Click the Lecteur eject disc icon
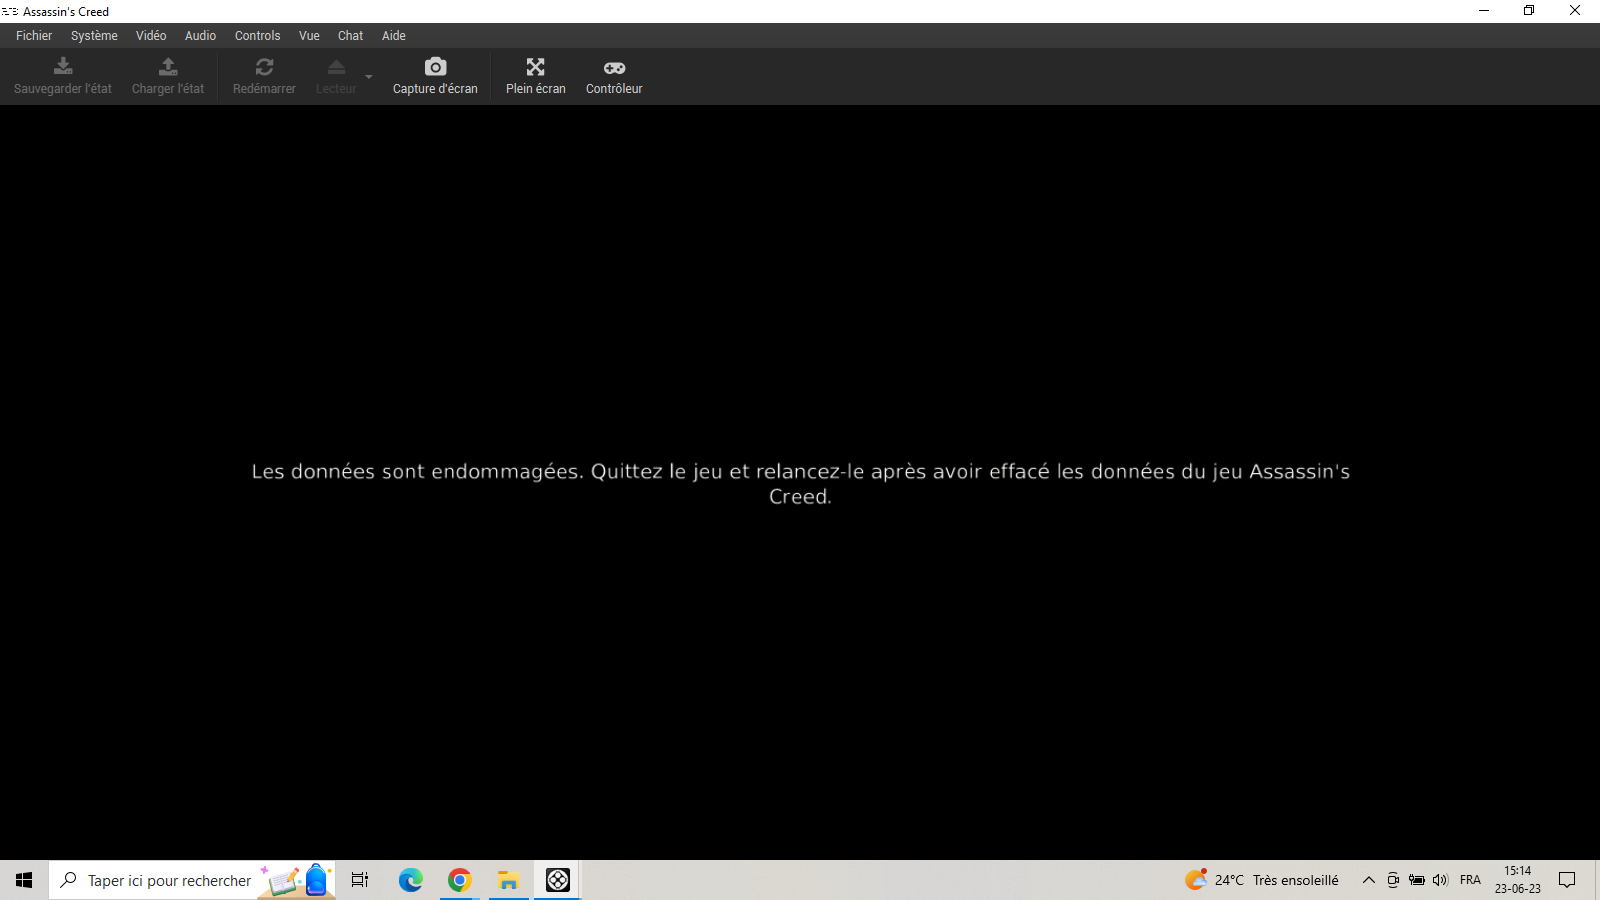This screenshot has width=1600, height=900. click(x=336, y=67)
